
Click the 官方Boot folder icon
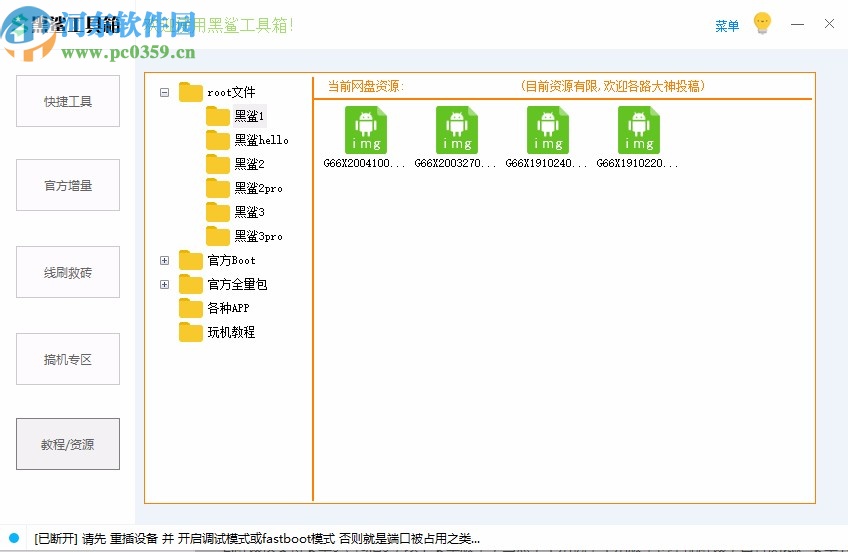click(x=191, y=260)
